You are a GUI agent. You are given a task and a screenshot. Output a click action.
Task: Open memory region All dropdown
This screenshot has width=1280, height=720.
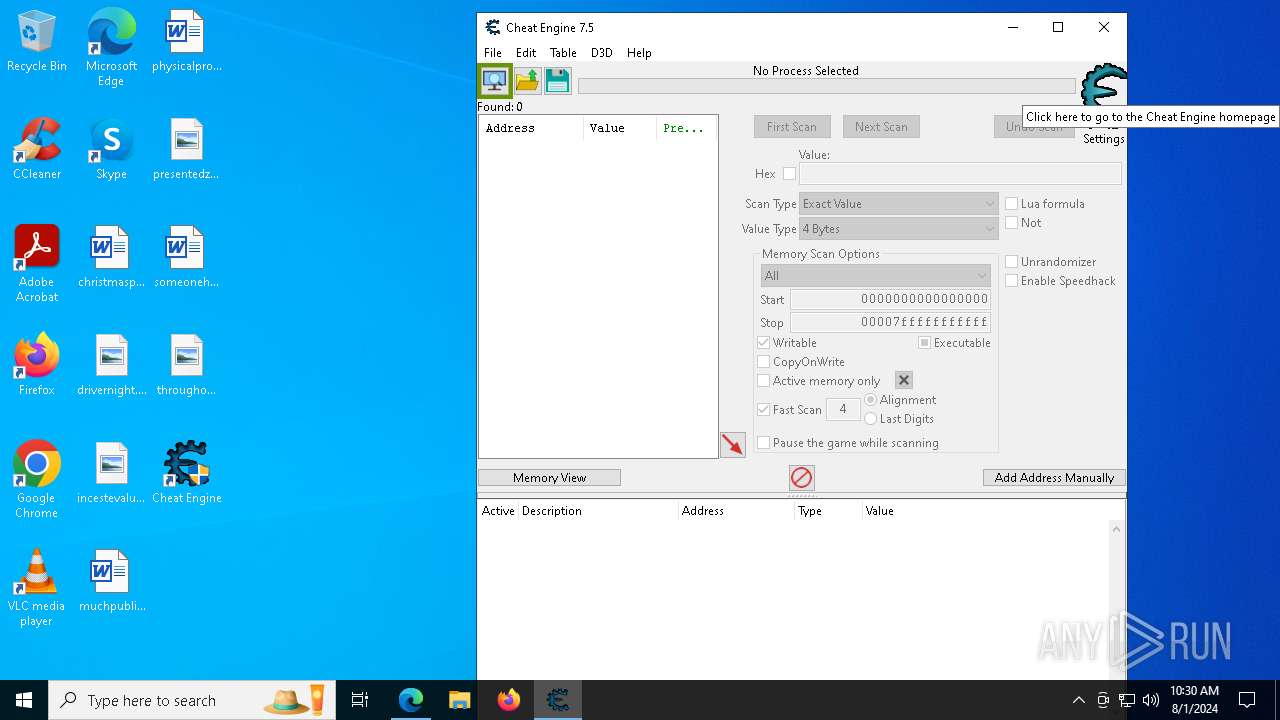point(876,276)
